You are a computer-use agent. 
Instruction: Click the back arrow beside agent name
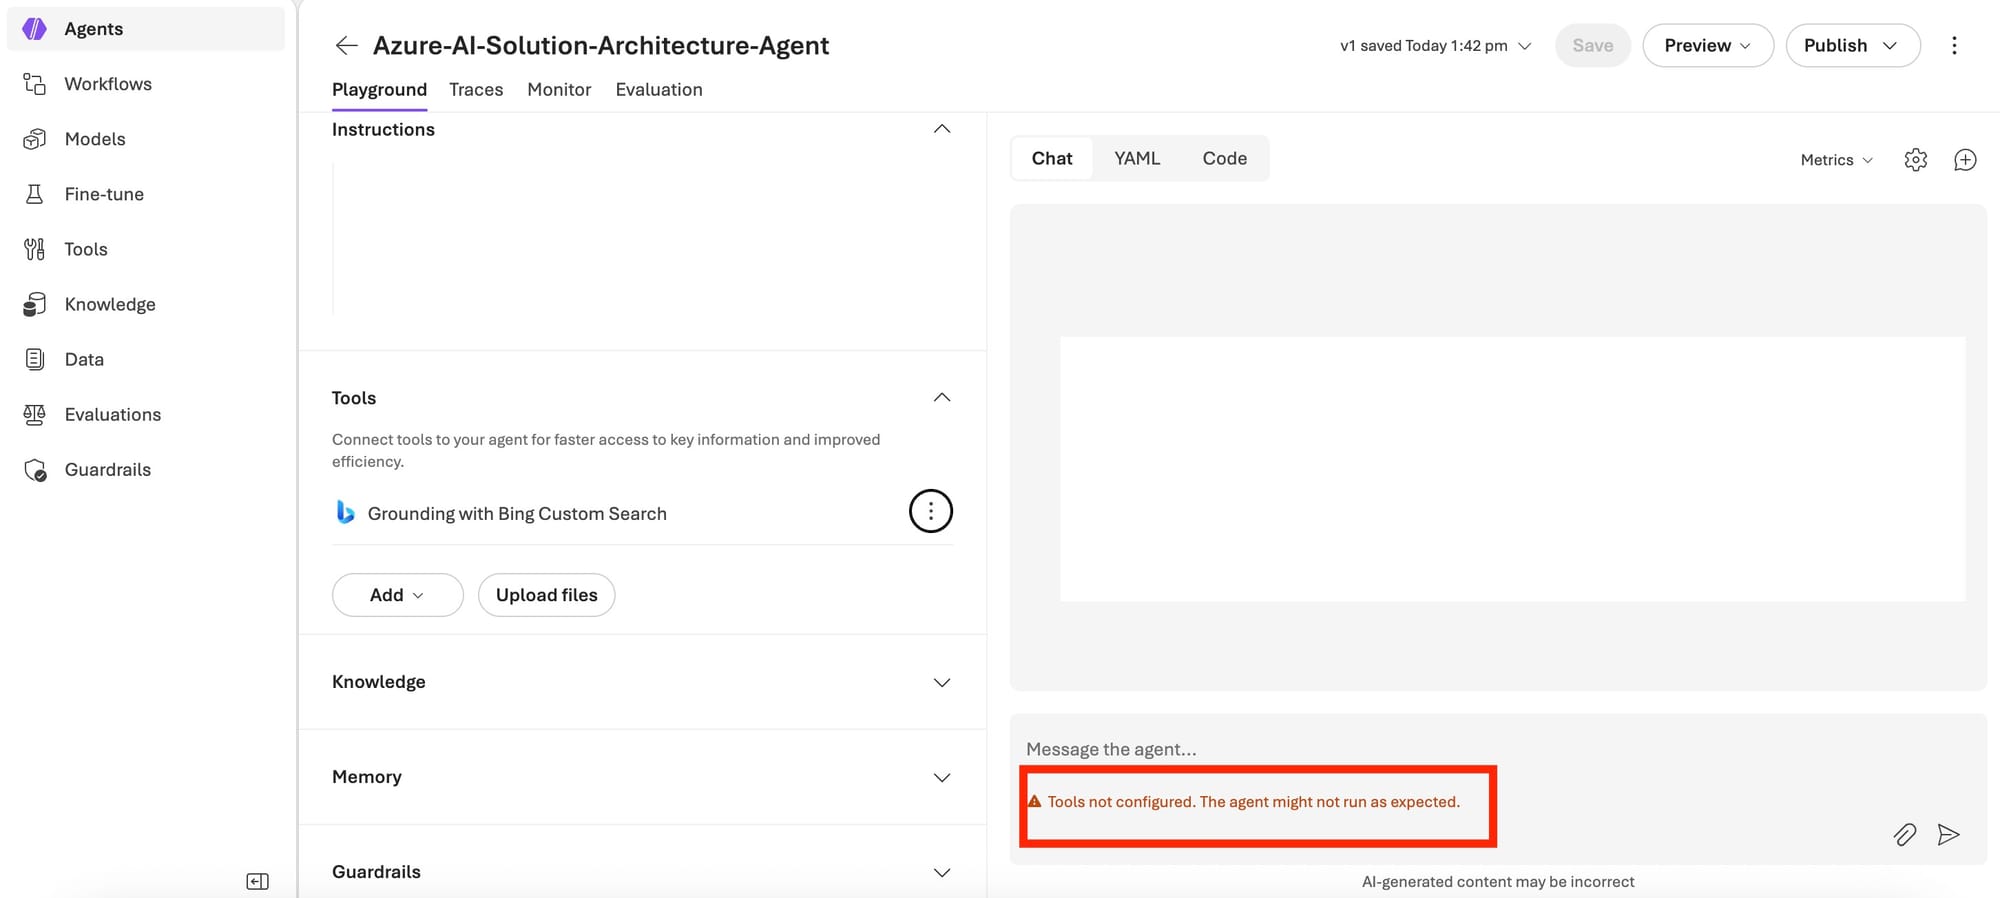[x=346, y=46]
